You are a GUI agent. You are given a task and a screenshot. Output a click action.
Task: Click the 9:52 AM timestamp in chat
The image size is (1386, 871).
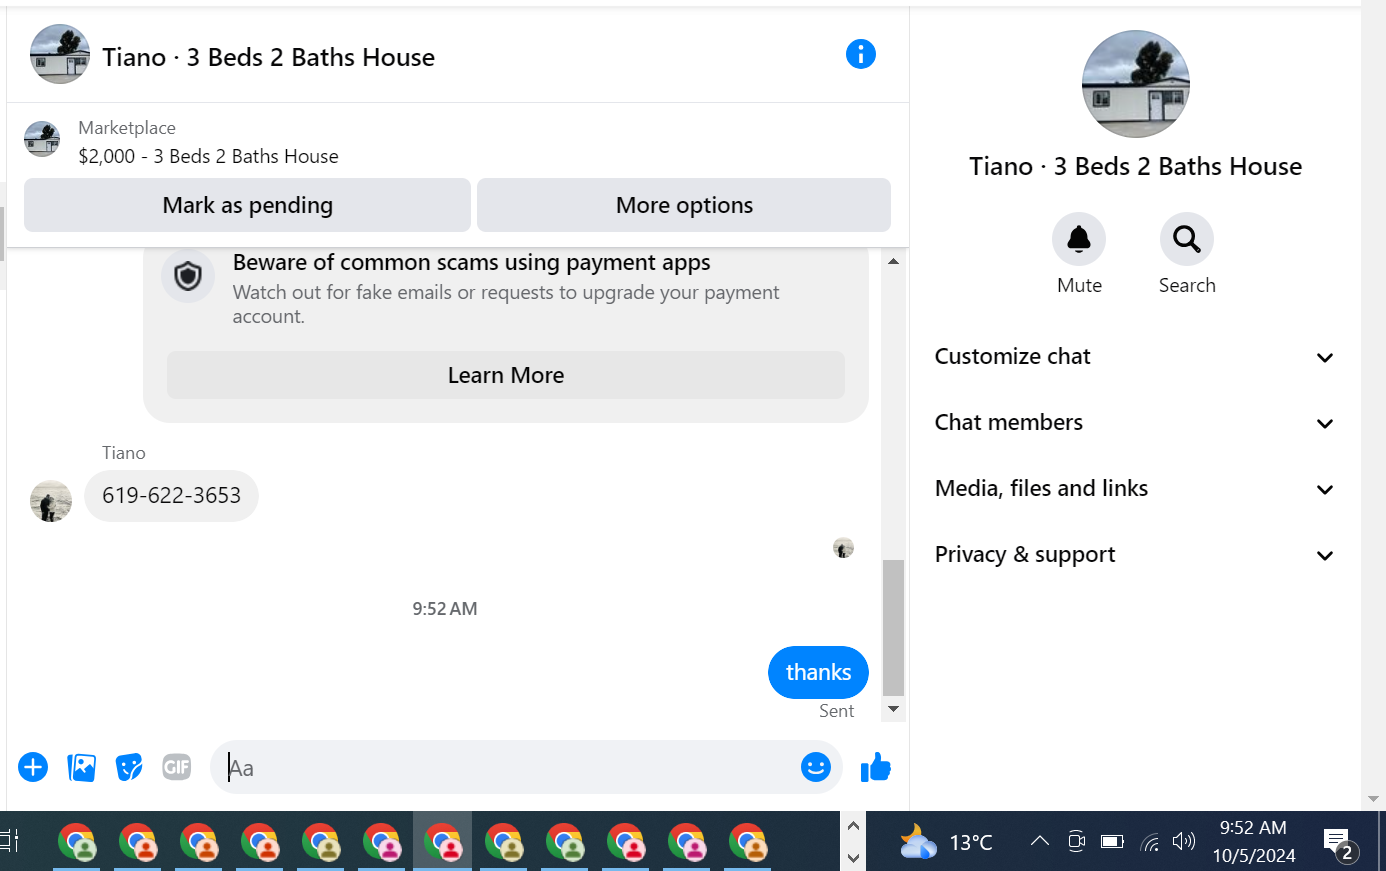point(445,609)
